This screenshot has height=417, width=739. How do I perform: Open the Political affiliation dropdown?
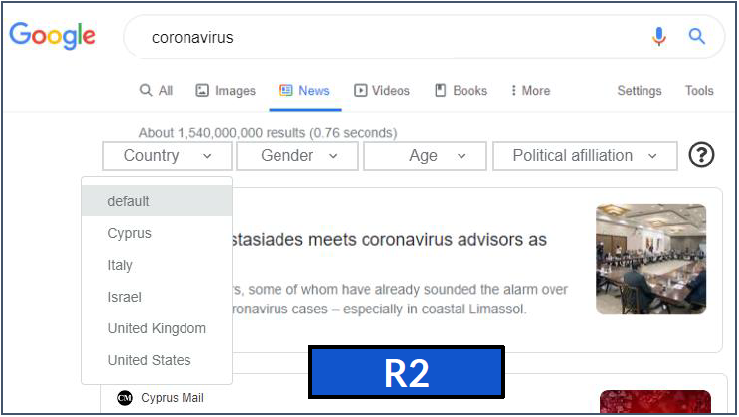585,156
